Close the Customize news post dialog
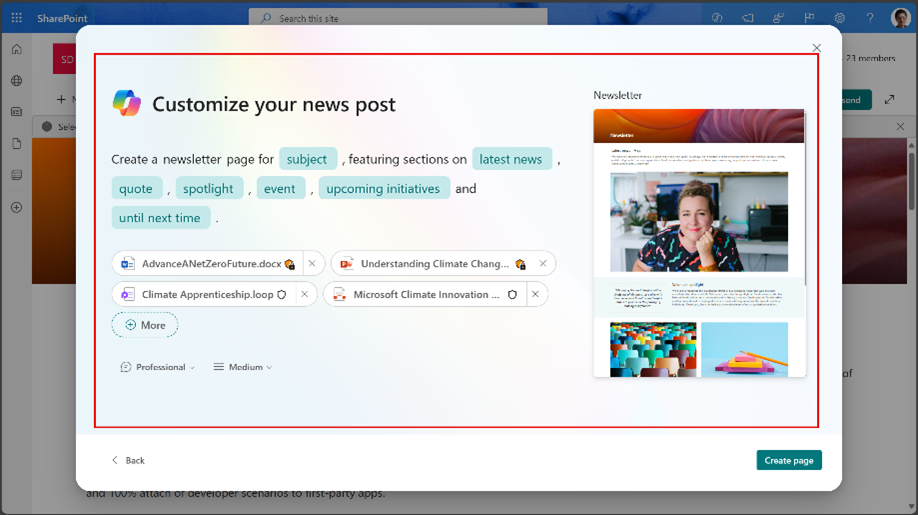918x515 pixels. coord(817,48)
